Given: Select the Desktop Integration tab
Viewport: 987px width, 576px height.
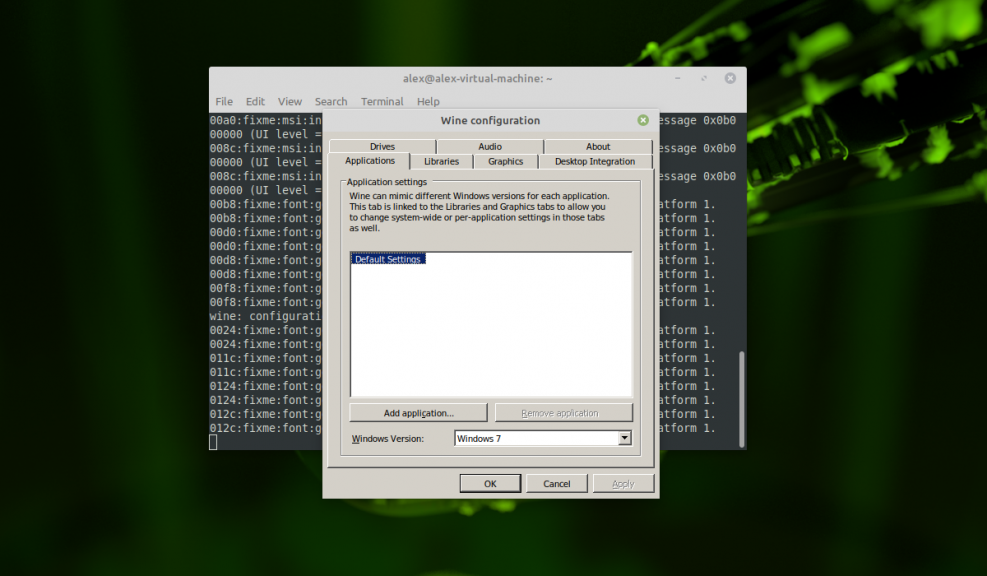Looking at the screenshot, I should 595,161.
